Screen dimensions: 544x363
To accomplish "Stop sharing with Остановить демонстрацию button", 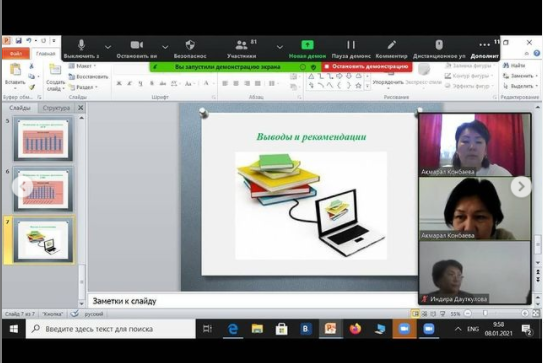I will (x=367, y=66).
